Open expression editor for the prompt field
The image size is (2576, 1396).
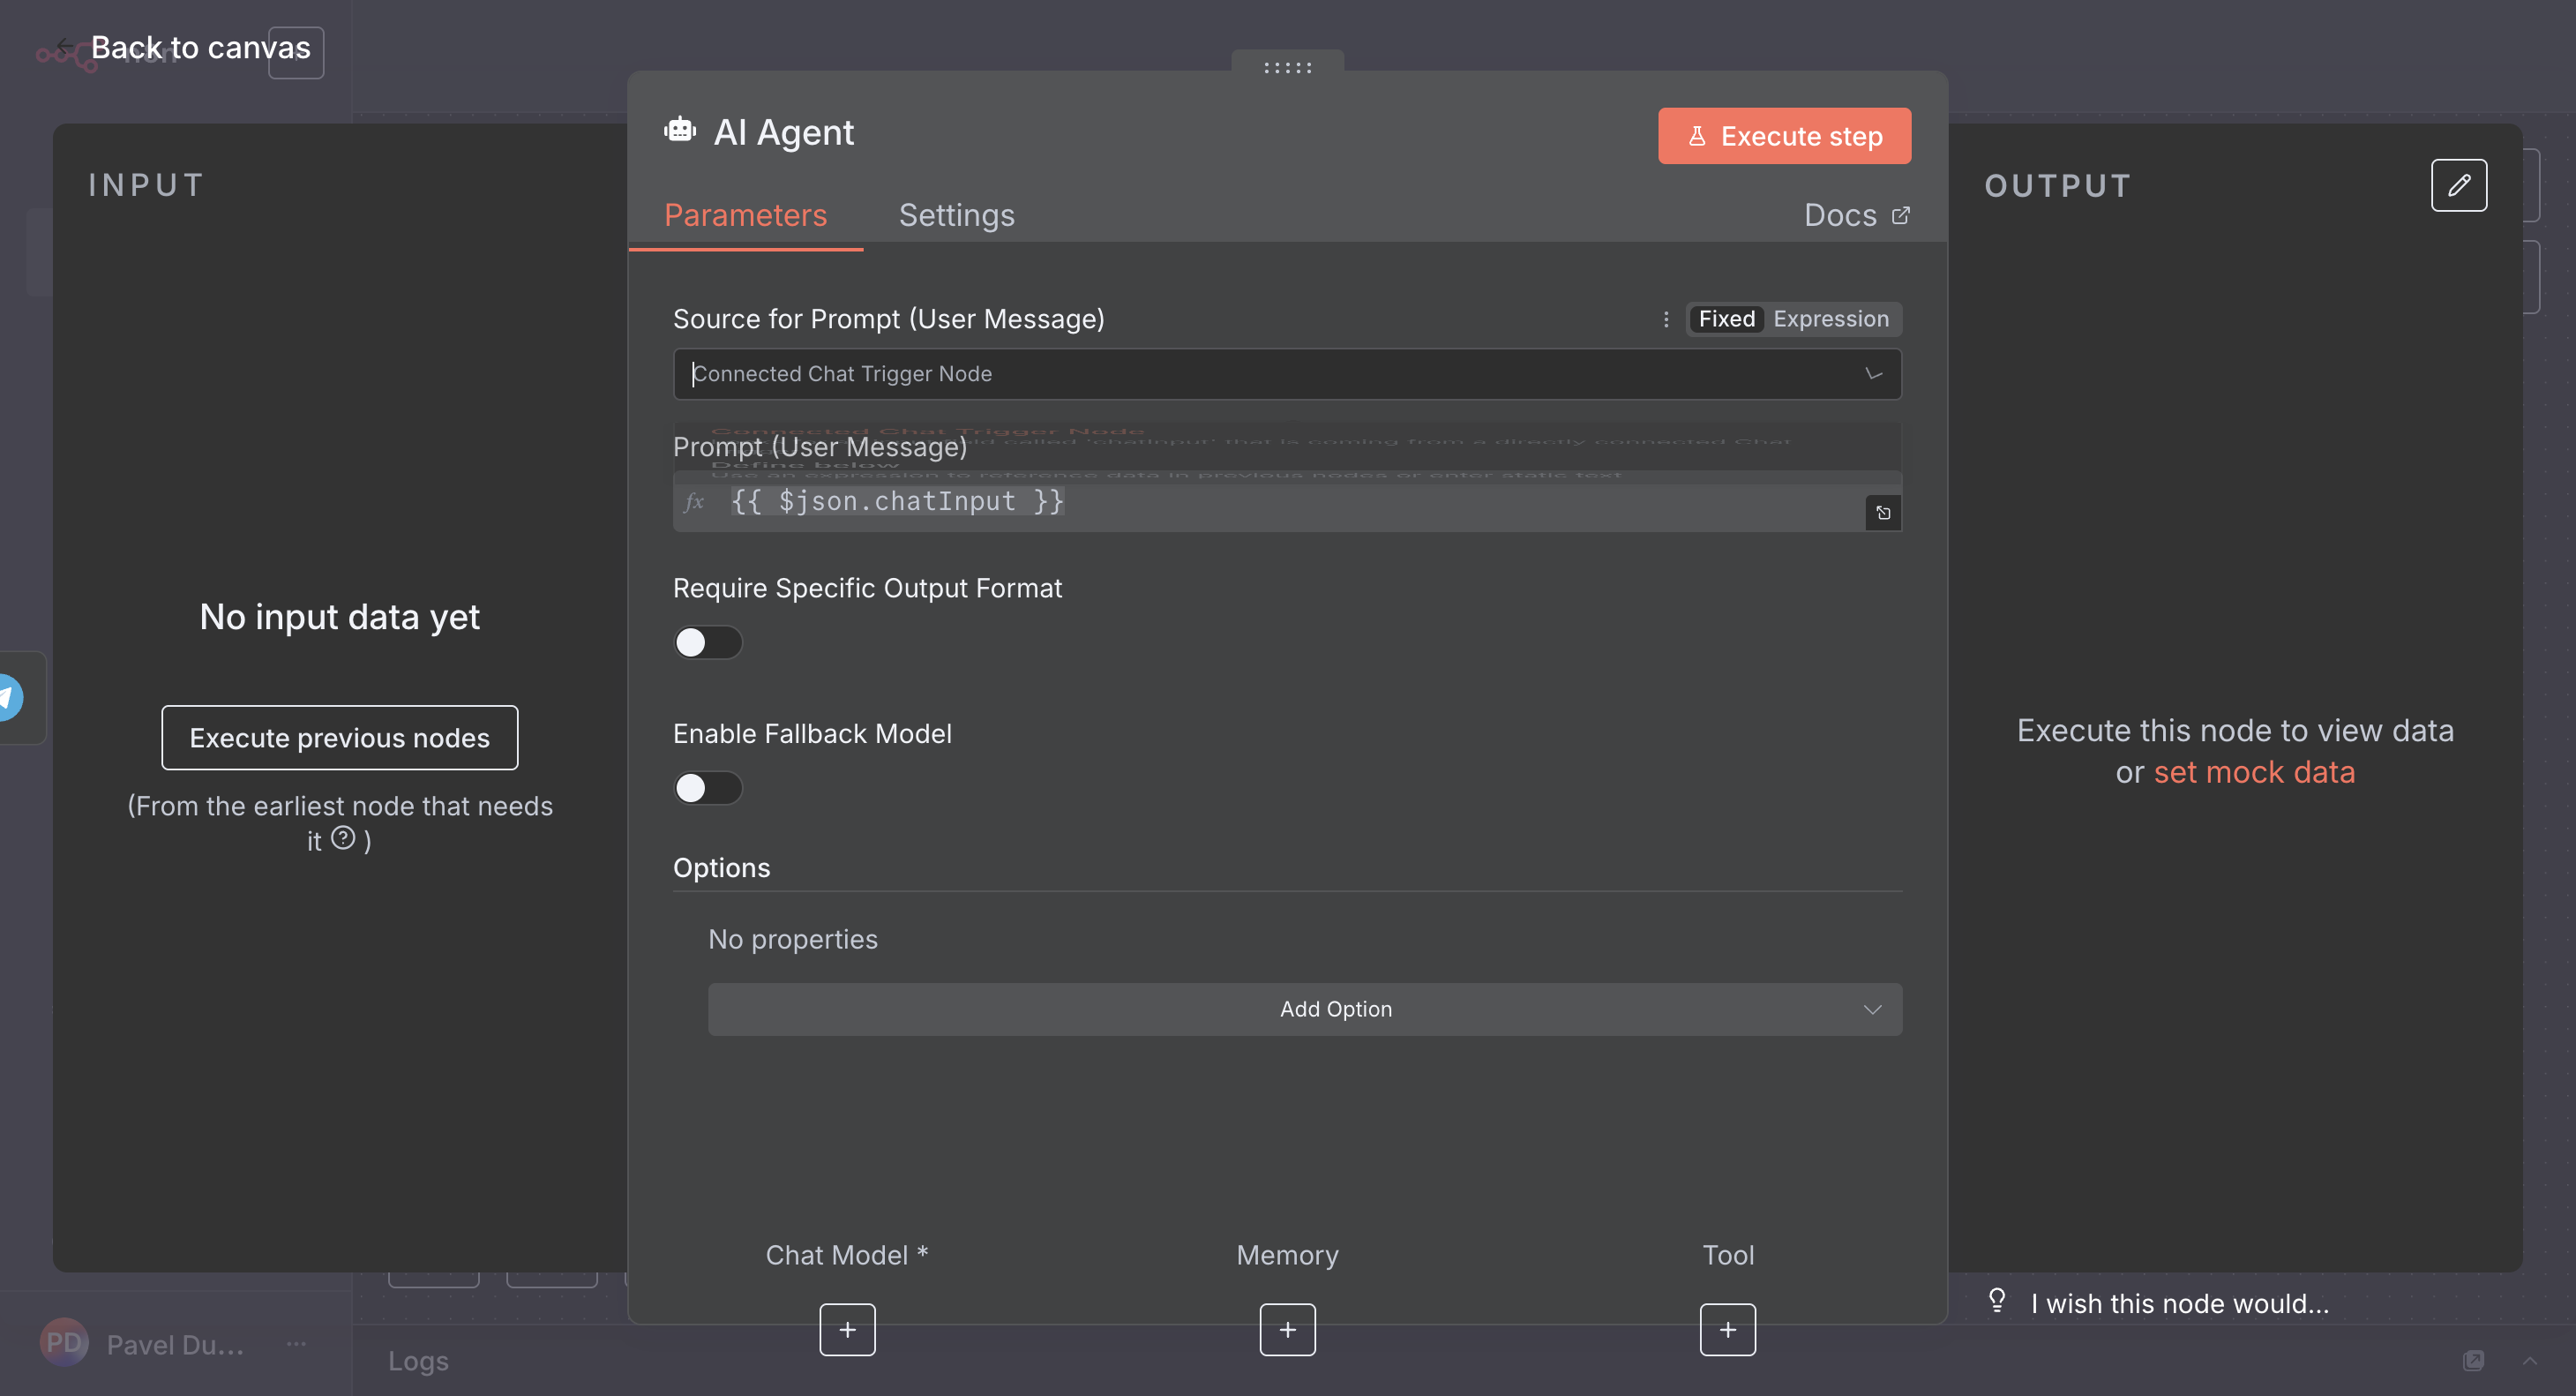coord(1882,513)
